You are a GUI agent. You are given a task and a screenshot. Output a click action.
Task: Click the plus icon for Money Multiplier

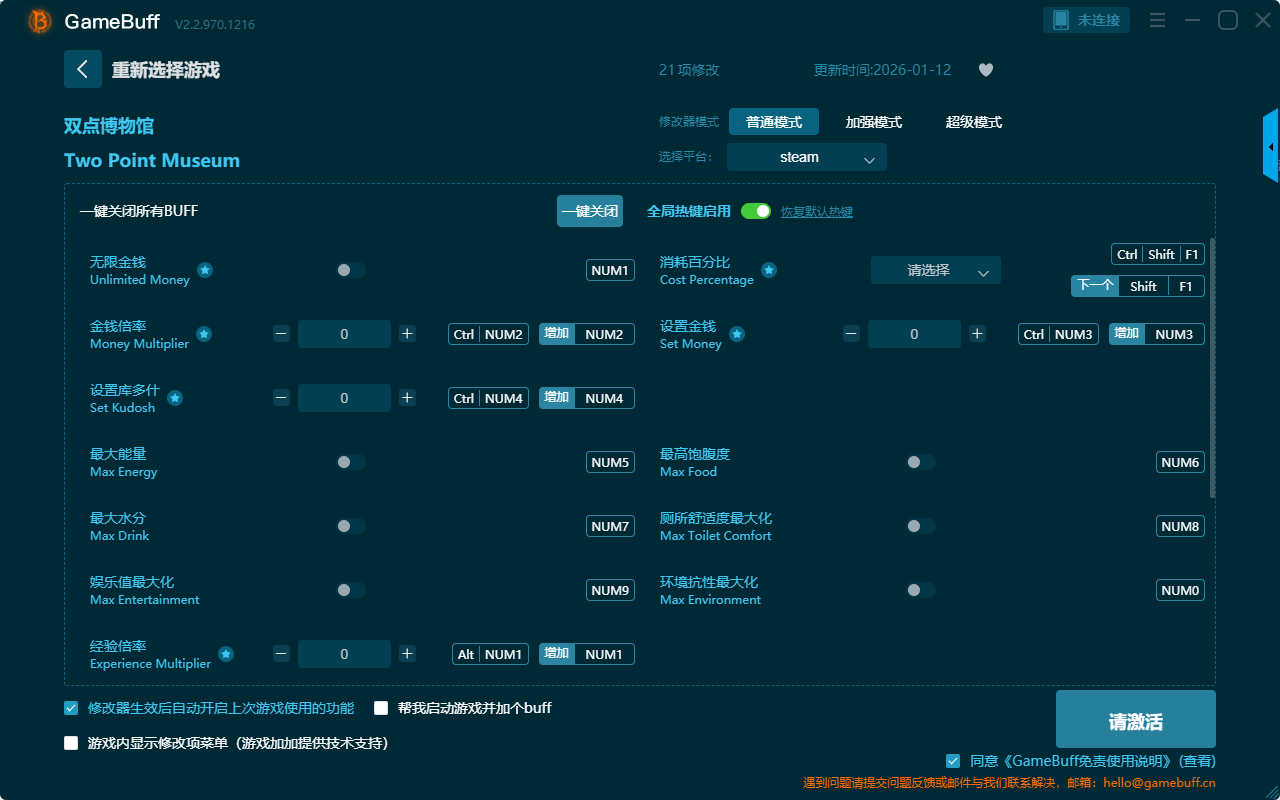407,334
